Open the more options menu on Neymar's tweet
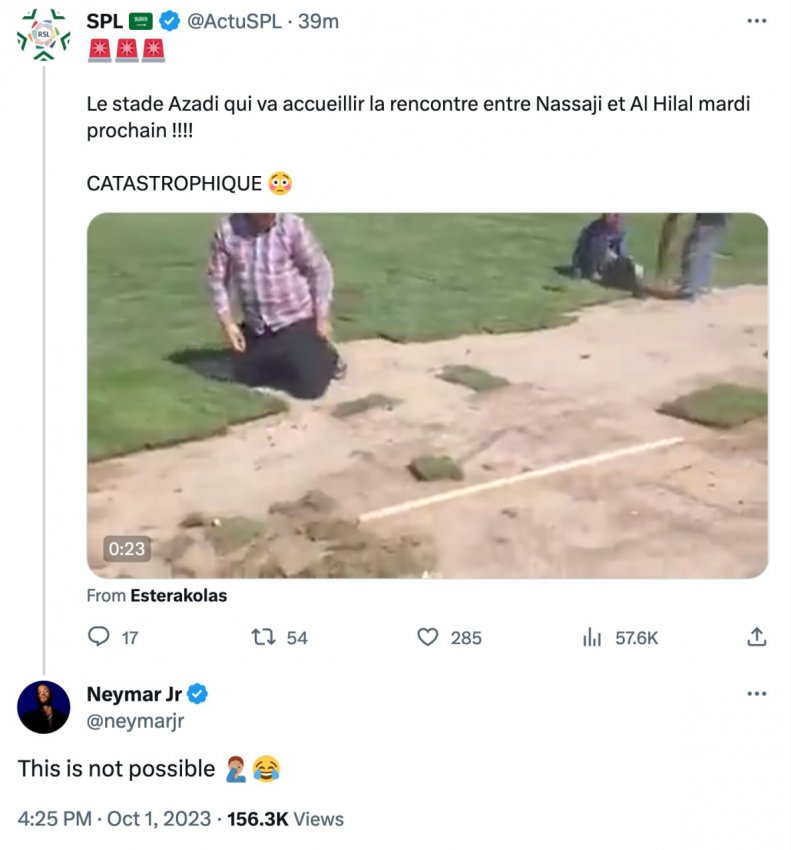 click(x=757, y=694)
